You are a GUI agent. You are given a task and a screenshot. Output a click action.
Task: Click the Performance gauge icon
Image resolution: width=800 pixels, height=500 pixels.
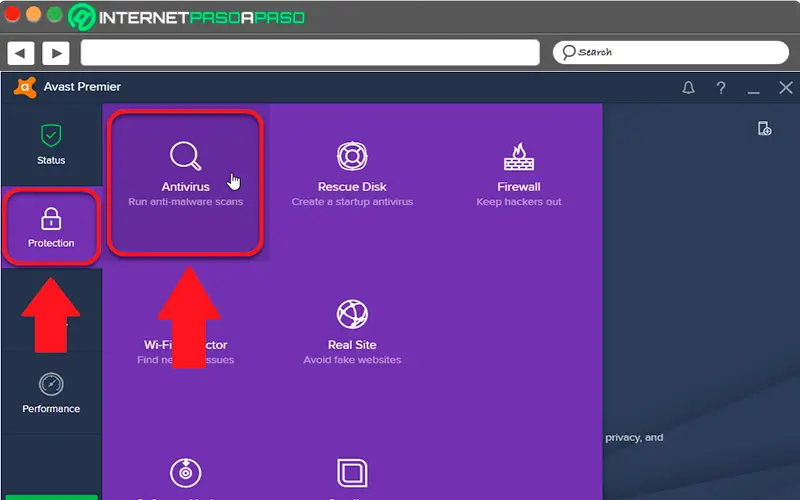click(51, 384)
